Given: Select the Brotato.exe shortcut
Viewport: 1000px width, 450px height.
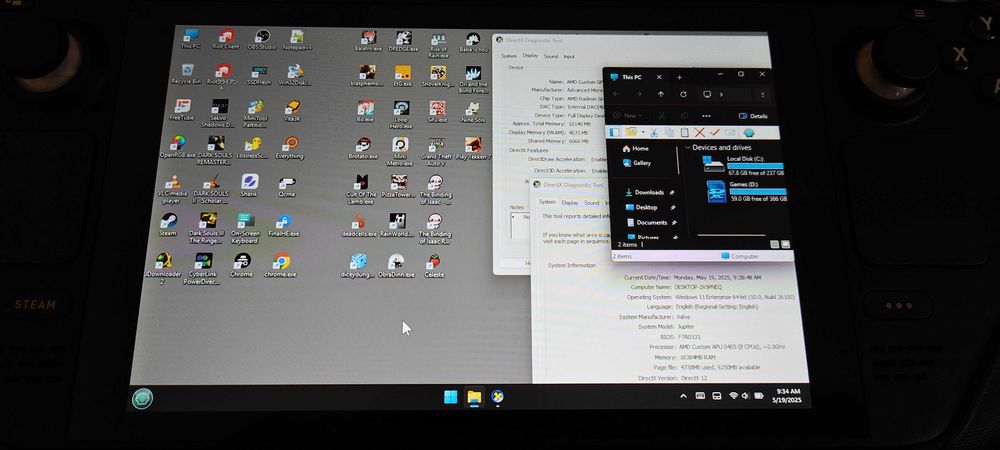Looking at the screenshot, I should point(363,148).
